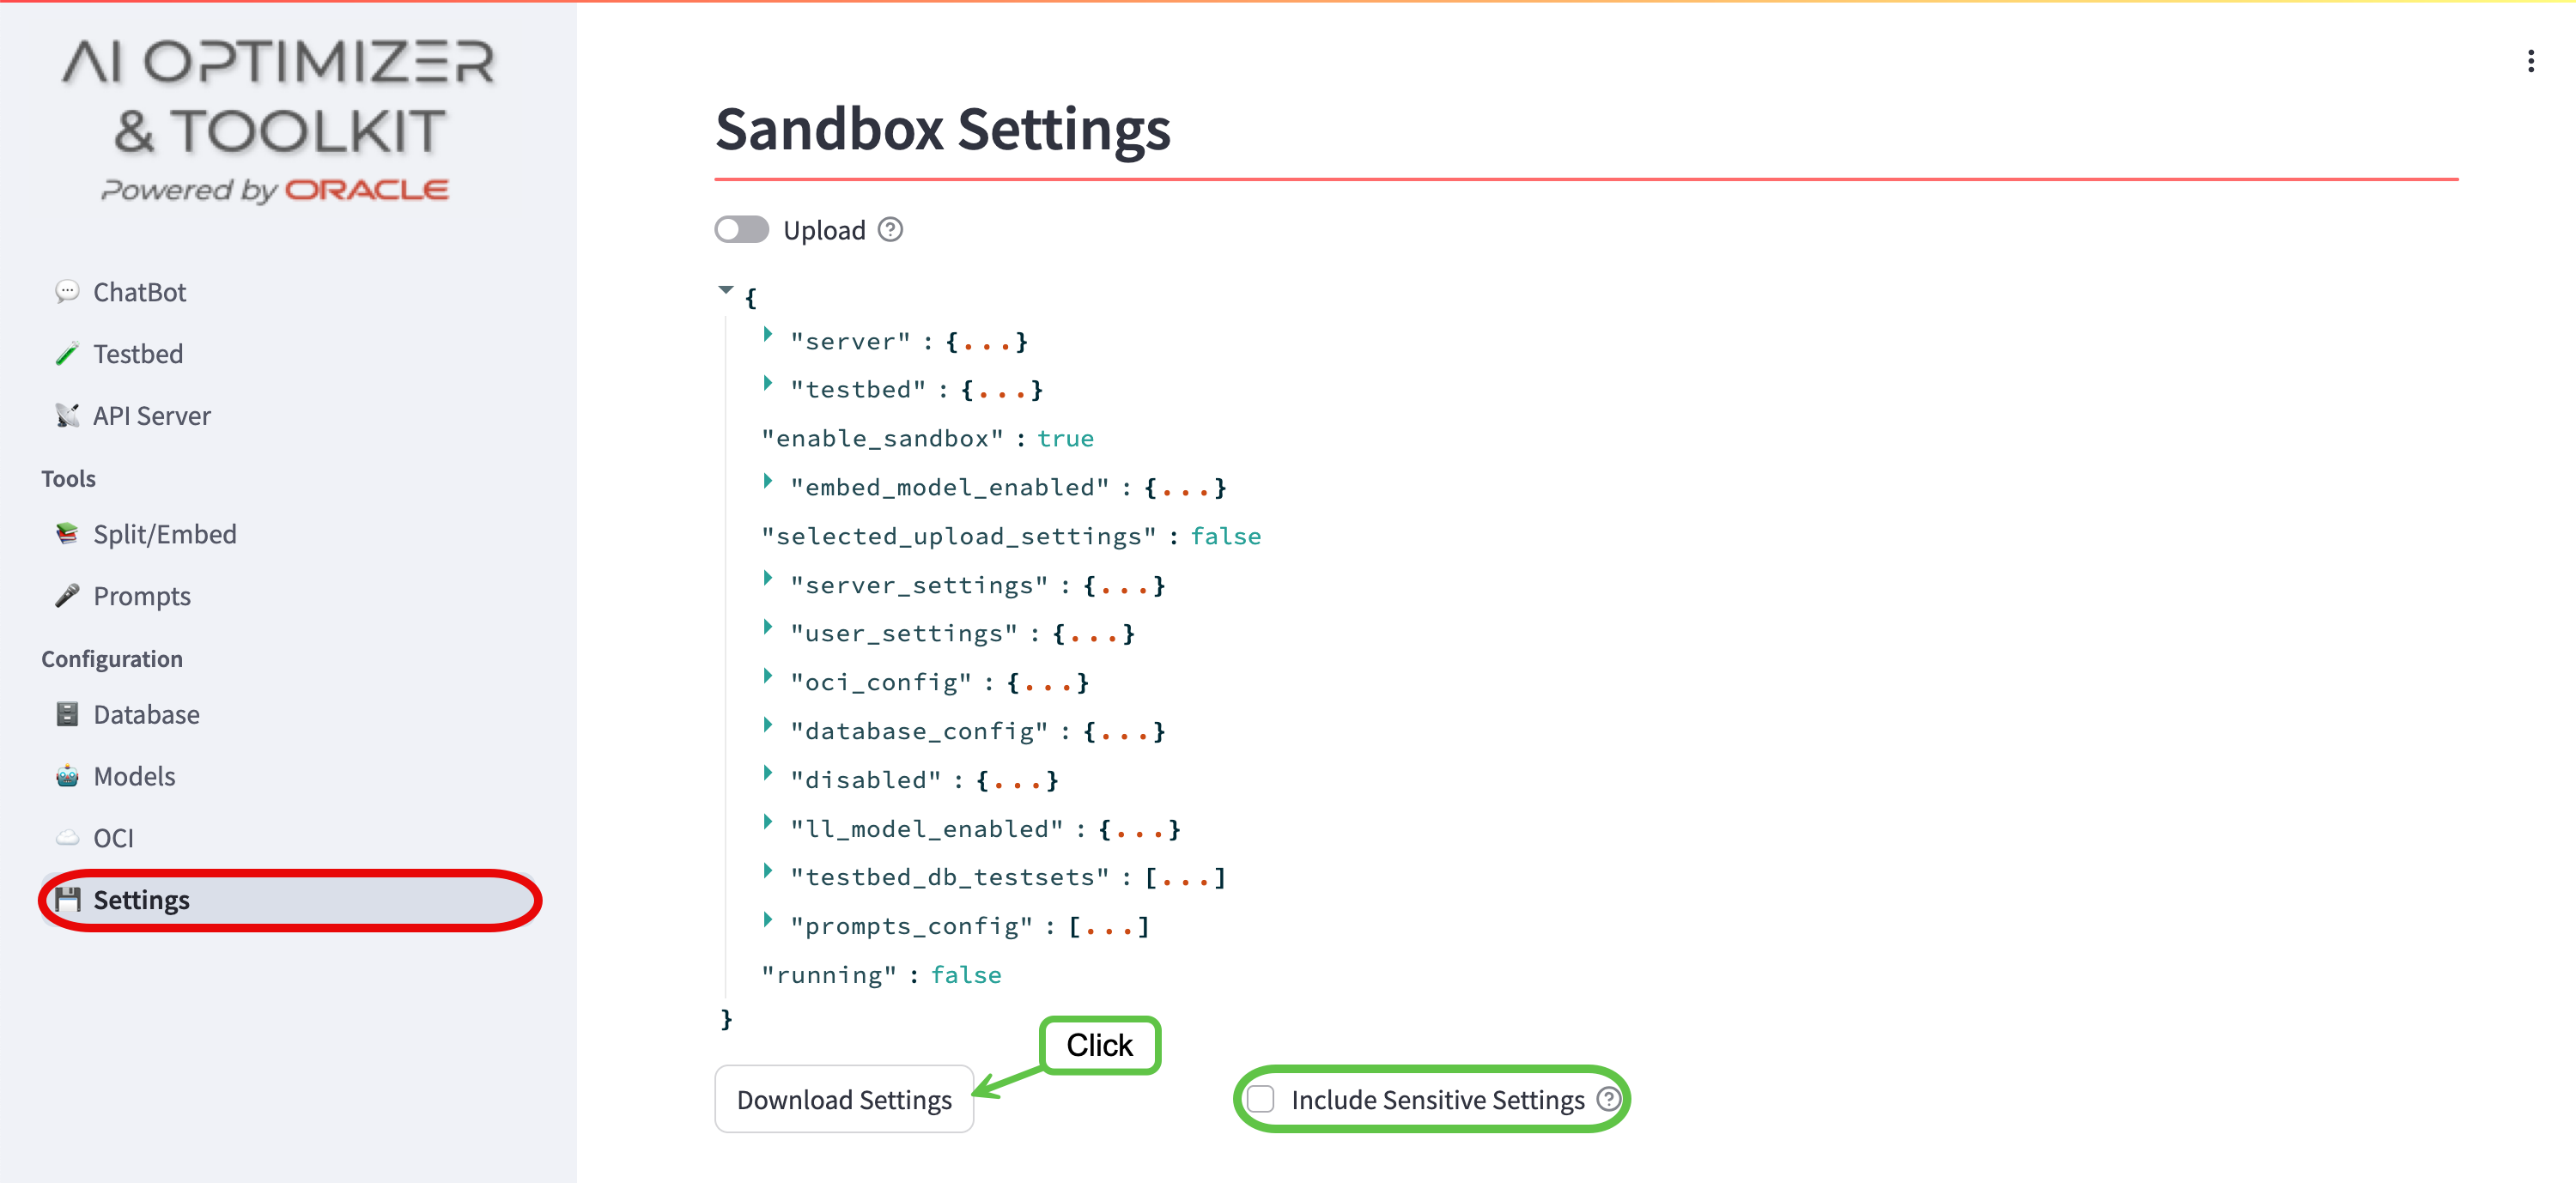Click the Database cabinet icon

click(x=67, y=714)
